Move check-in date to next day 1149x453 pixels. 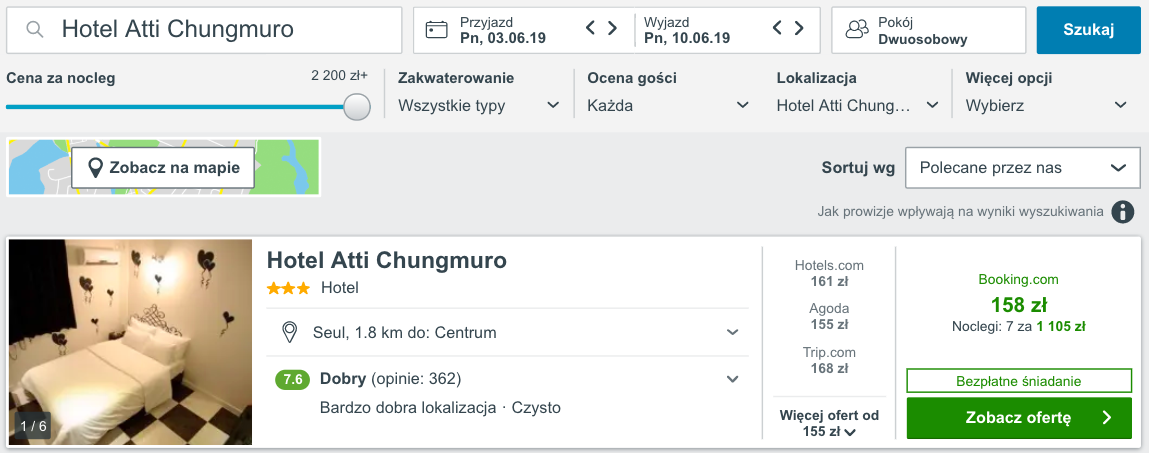point(612,28)
